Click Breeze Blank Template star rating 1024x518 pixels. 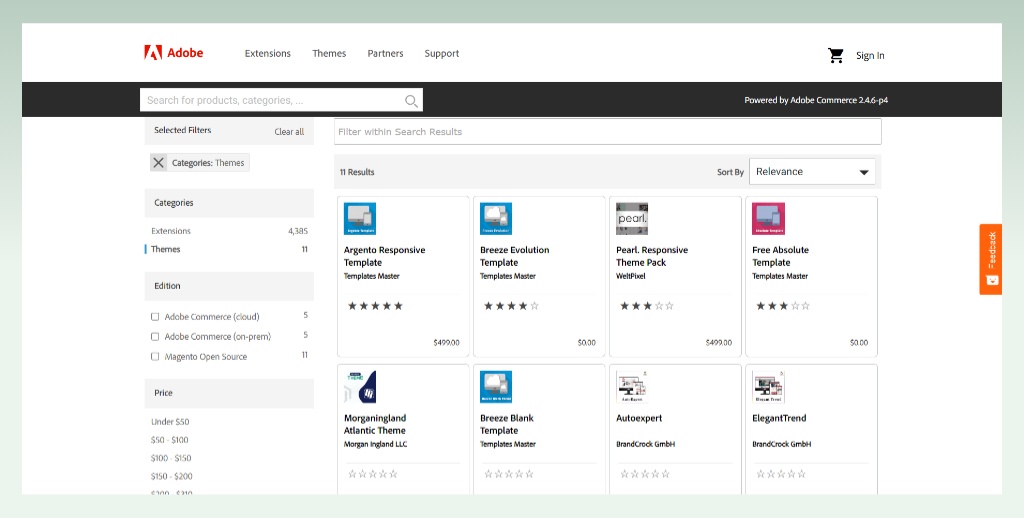point(509,474)
